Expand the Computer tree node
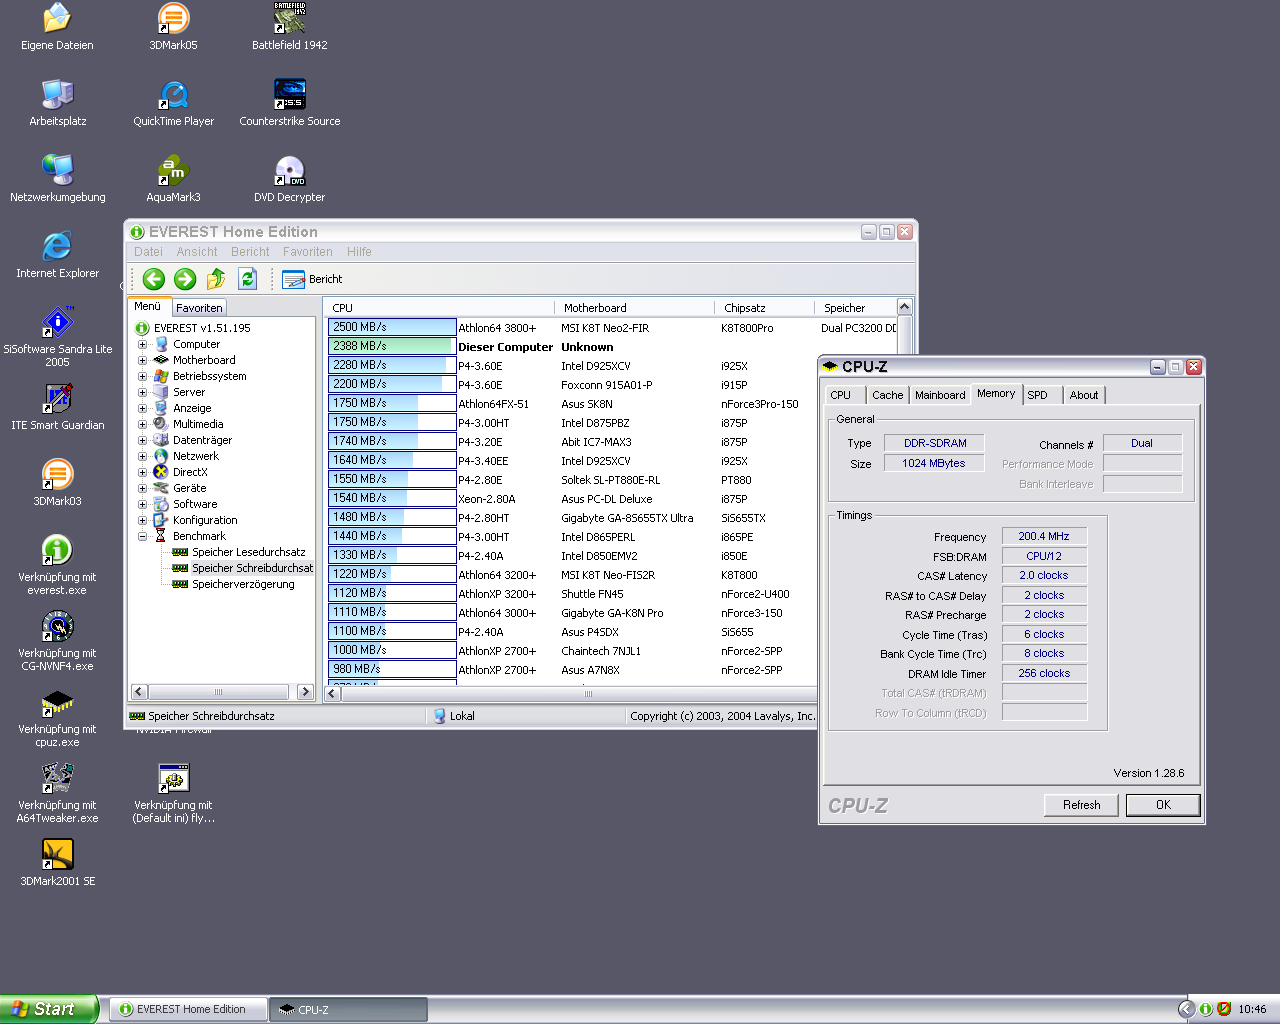Image resolution: width=1280 pixels, height=1024 pixels. click(x=142, y=344)
